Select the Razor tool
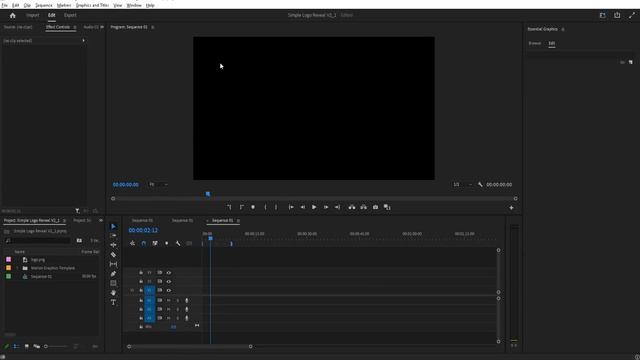Viewport: 640px width, 360px height. pyautogui.click(x=113, y=255)
